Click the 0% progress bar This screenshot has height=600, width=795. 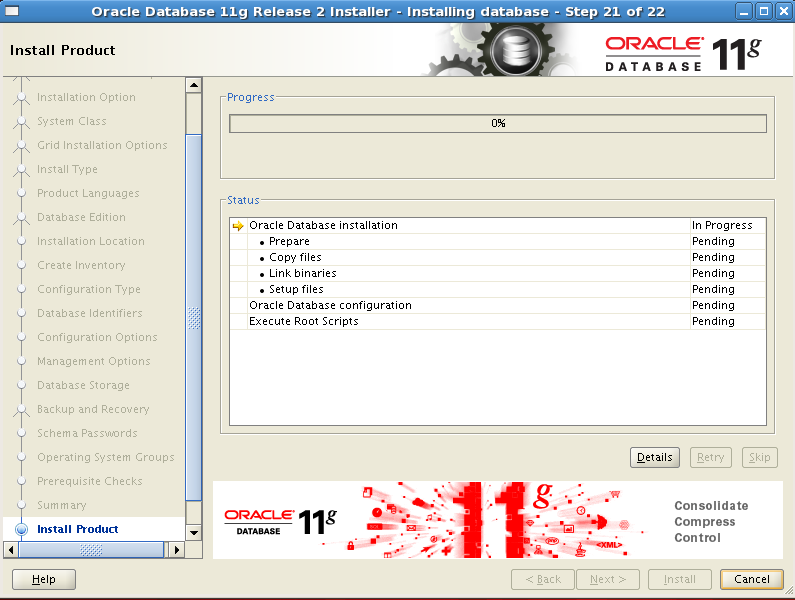point(498,123)
